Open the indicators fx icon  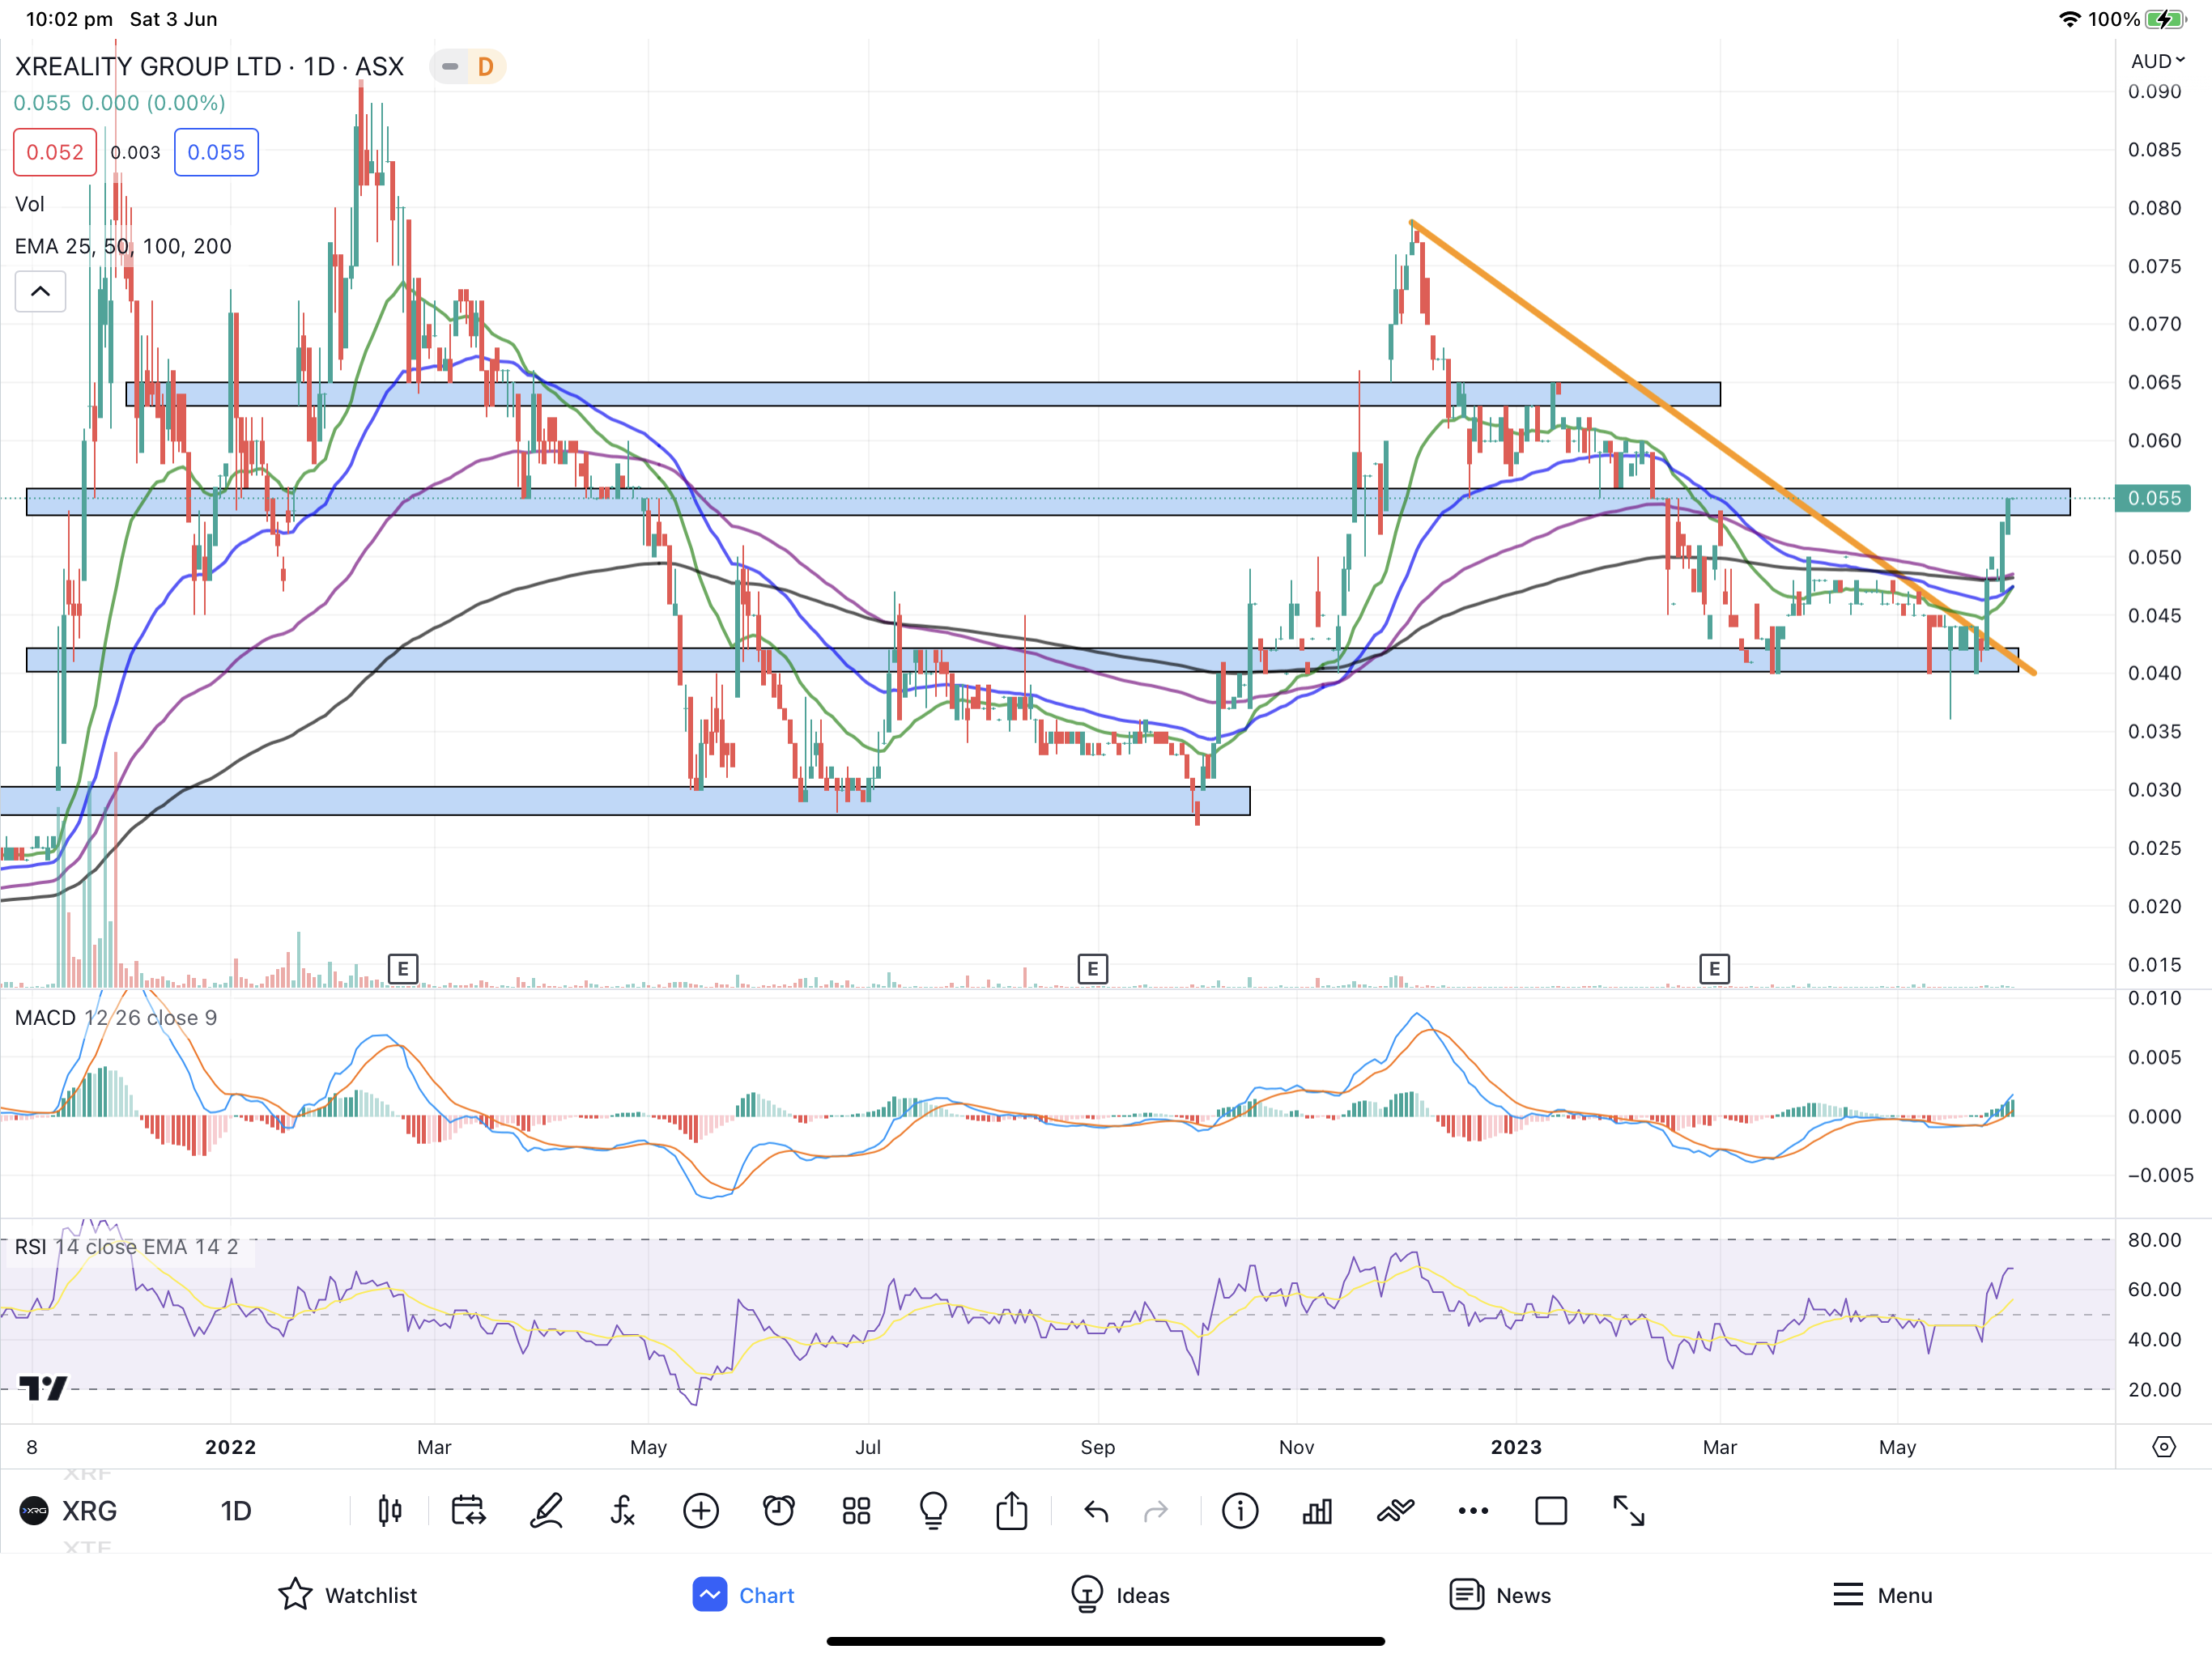pyautogui.click(x=623, y=1511)
